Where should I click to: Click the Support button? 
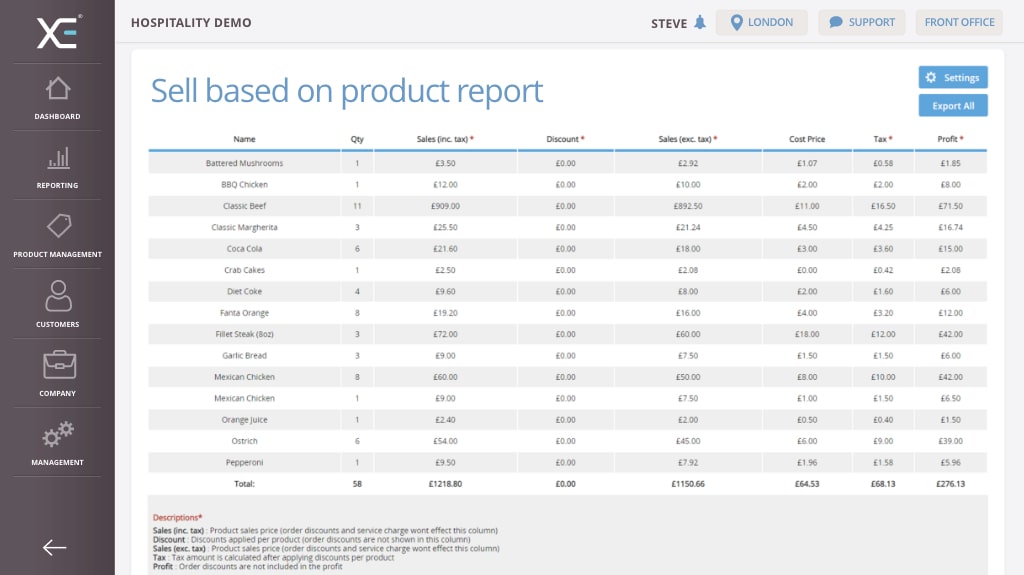coord(861,23)
